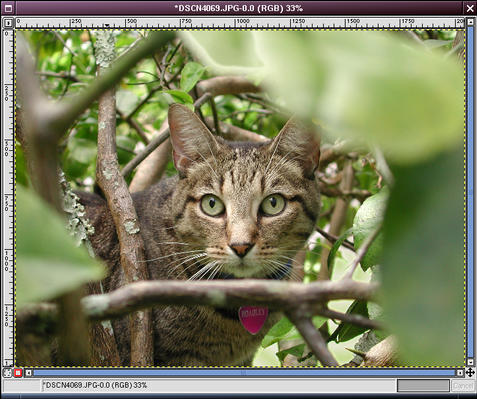Click the vertical ruler on the left
This screenshot has height=399, width=477.
8,197
